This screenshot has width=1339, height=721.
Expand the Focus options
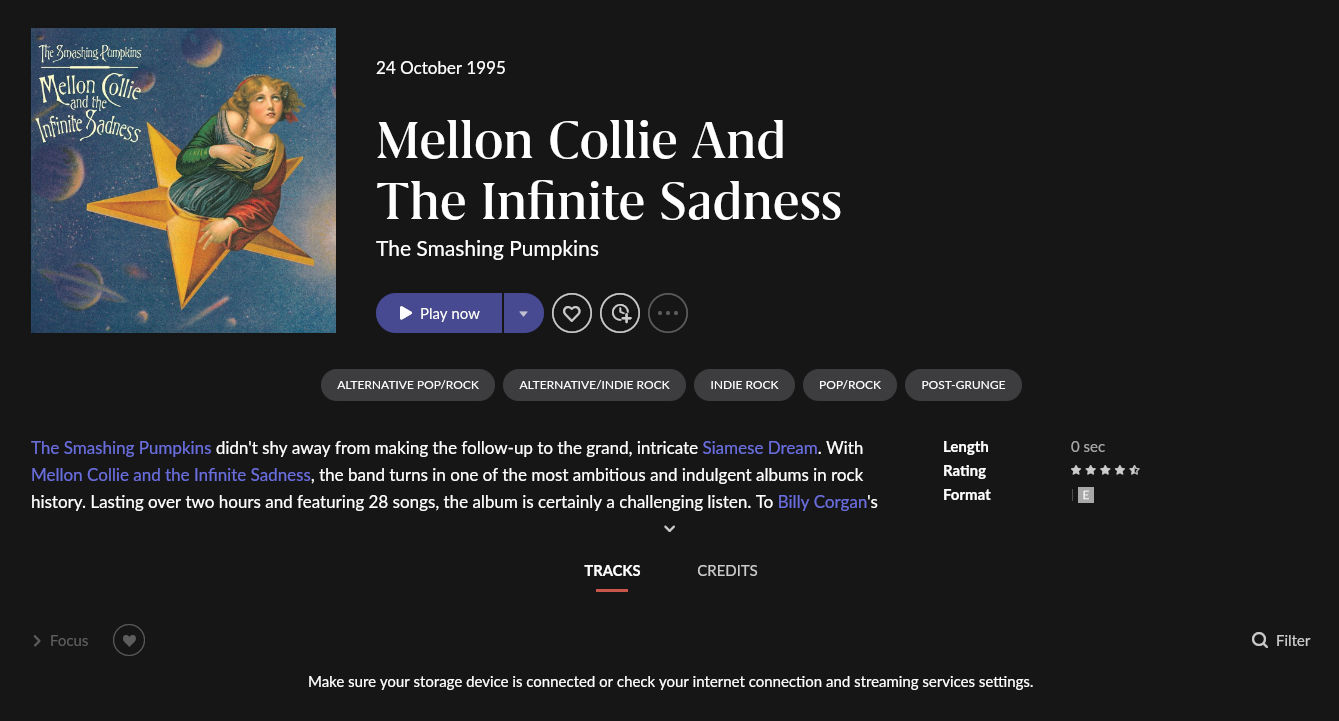61,640
